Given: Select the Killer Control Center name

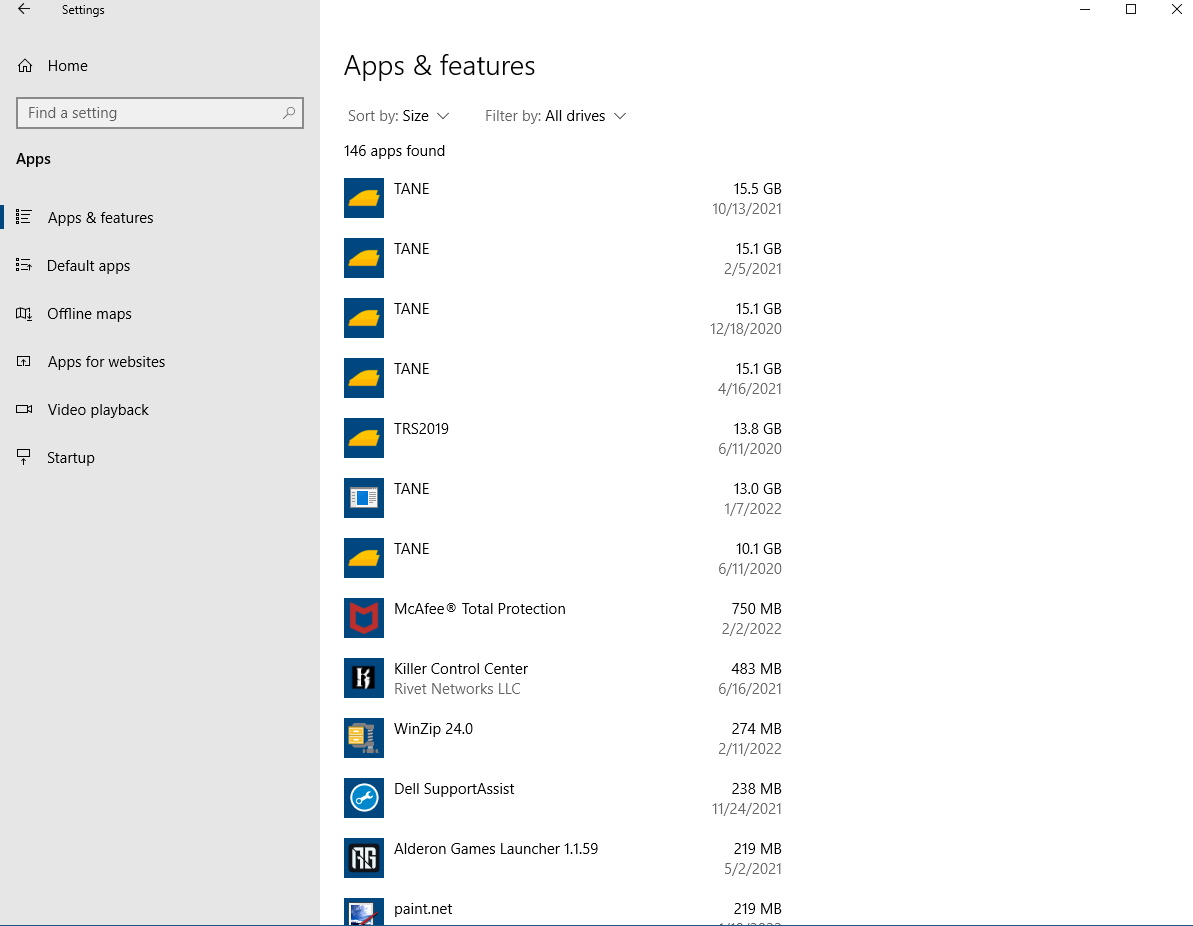Looking at the screenshot, I should click(x=461, y=669).
